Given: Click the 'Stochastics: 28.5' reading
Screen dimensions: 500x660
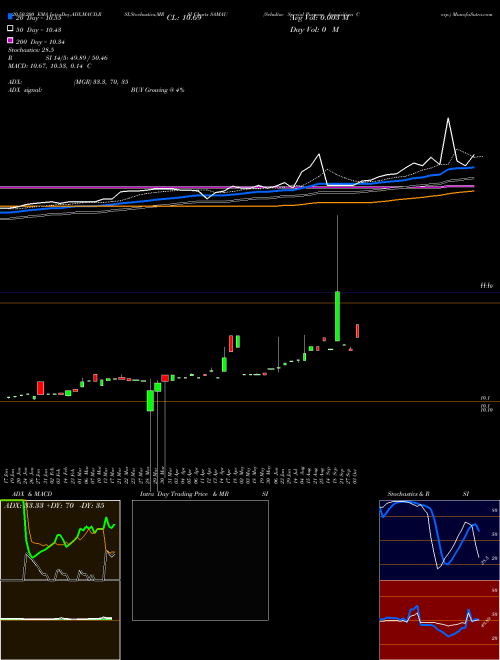Looking at the screenshot, I should pyautogui.click(x=31, y=50).
